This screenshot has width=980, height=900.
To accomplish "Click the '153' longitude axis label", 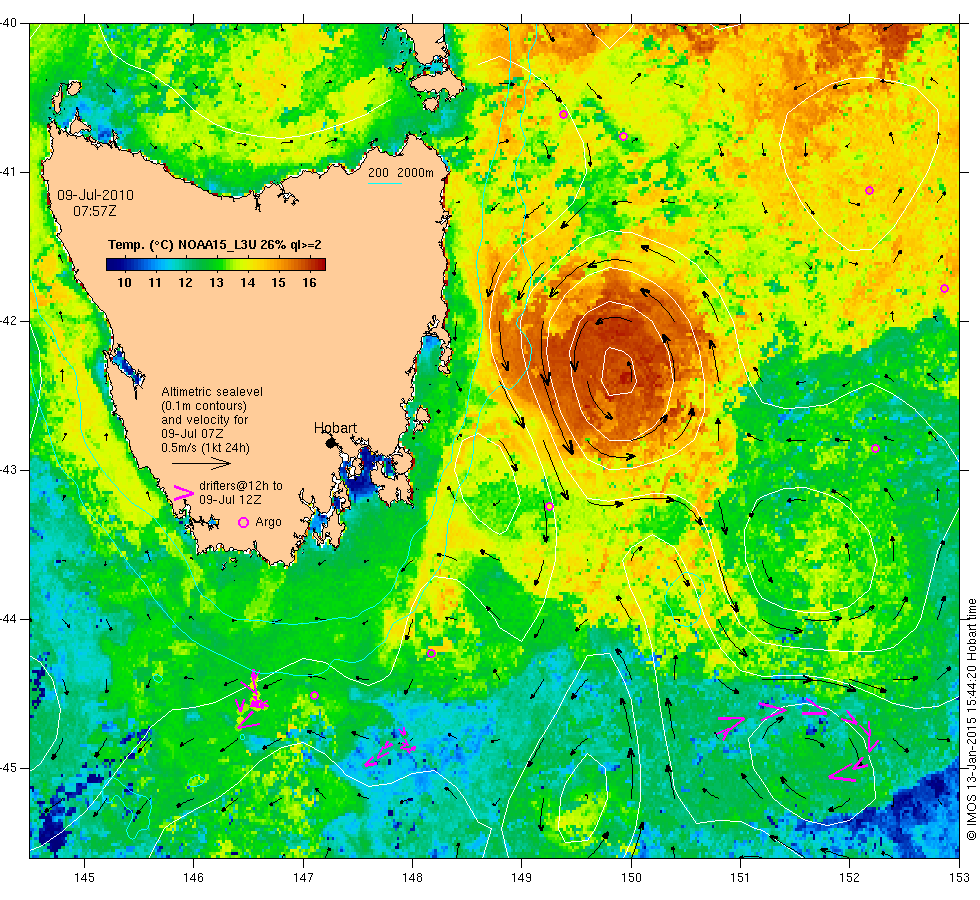I will 959,878.
